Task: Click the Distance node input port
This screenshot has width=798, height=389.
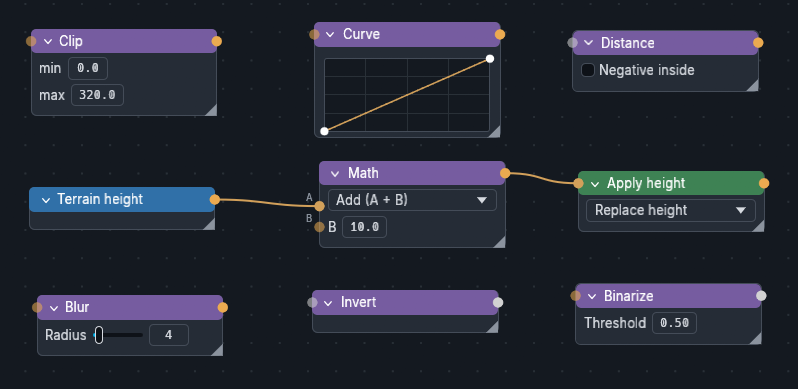Action: [573, 43]
